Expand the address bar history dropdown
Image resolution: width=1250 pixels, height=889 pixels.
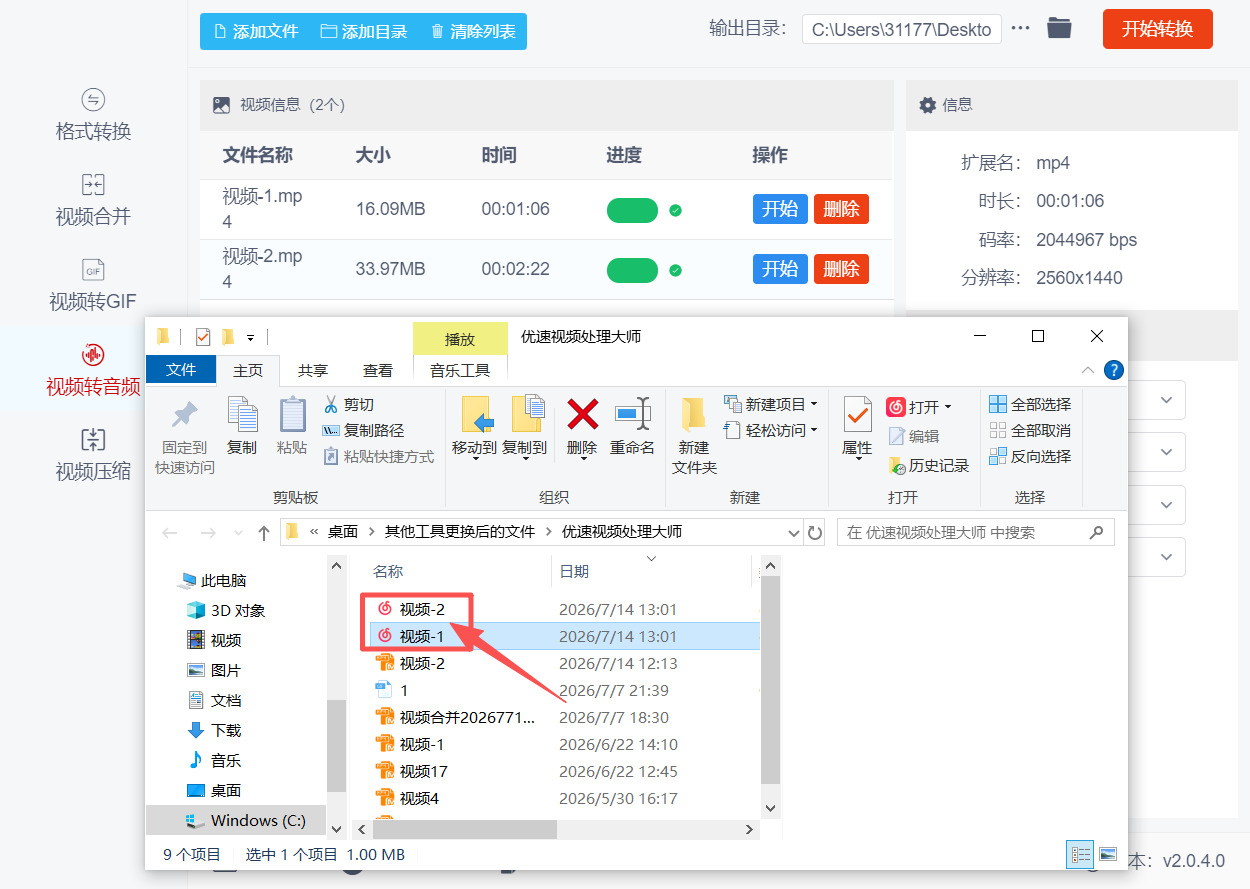coord(794,533)
